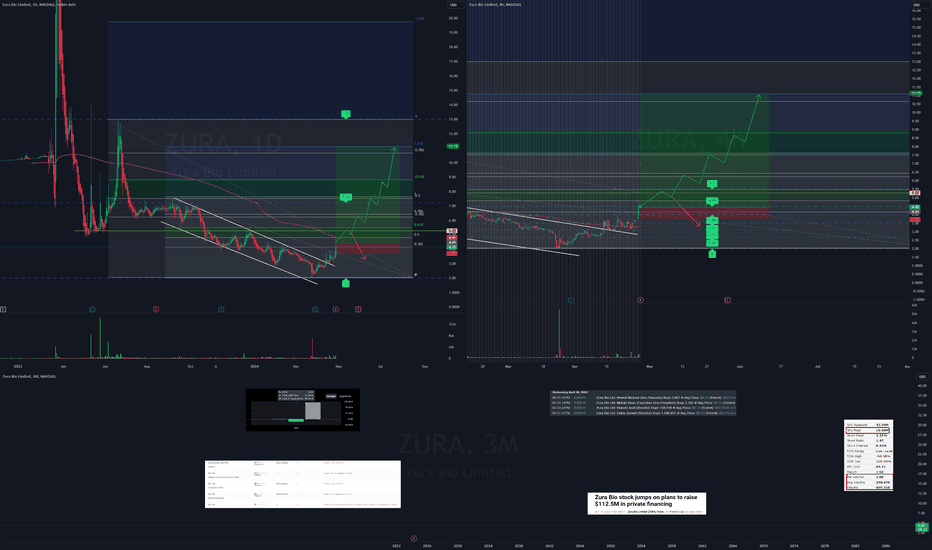This screenshot has height=550, width=932.
Task: Click the 2054 year label on 3M time axis
Action: (x=641, y=545)
